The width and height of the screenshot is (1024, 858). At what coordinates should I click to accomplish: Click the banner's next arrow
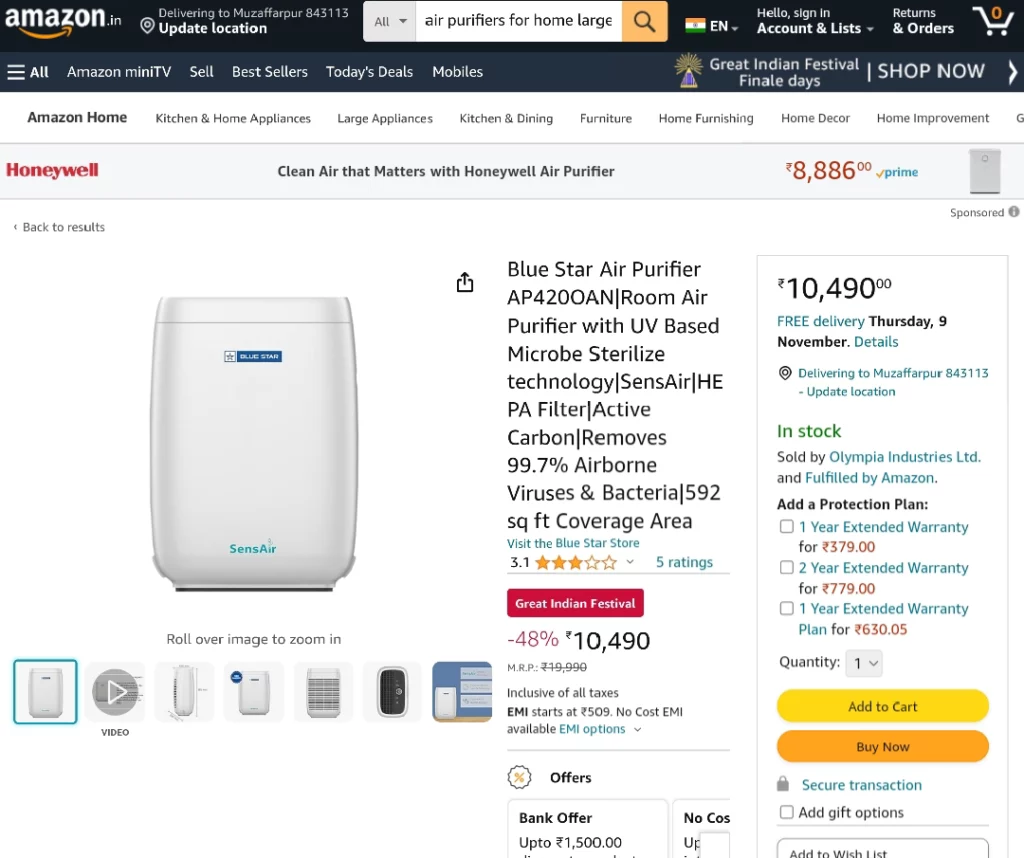tap(1012, 72)
